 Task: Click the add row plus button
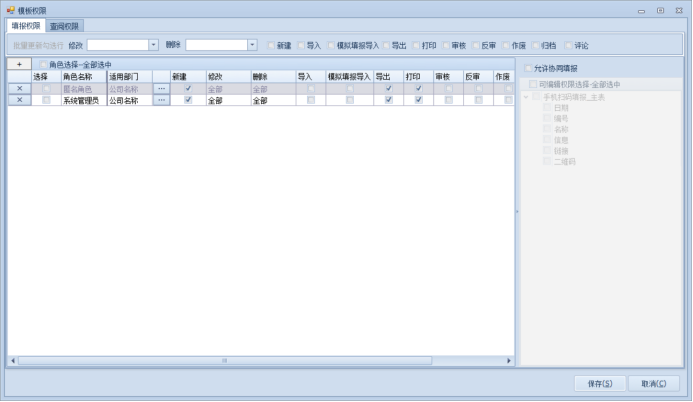pos(19,64)
